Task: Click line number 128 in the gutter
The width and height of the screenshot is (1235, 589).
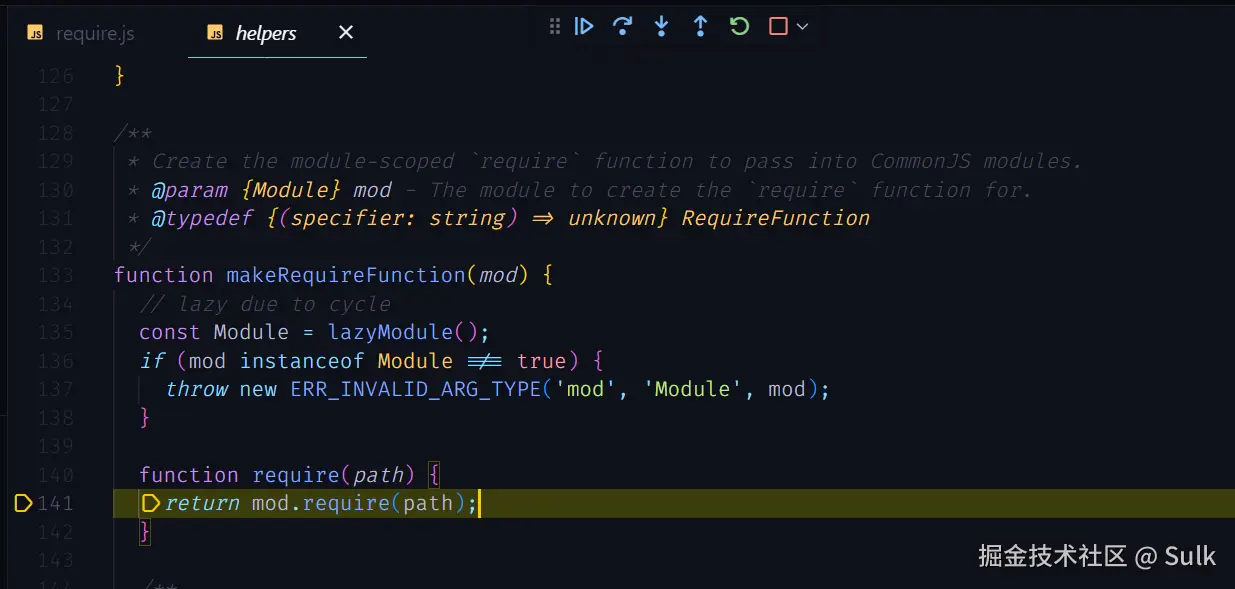Action: (x=56, y=133)
